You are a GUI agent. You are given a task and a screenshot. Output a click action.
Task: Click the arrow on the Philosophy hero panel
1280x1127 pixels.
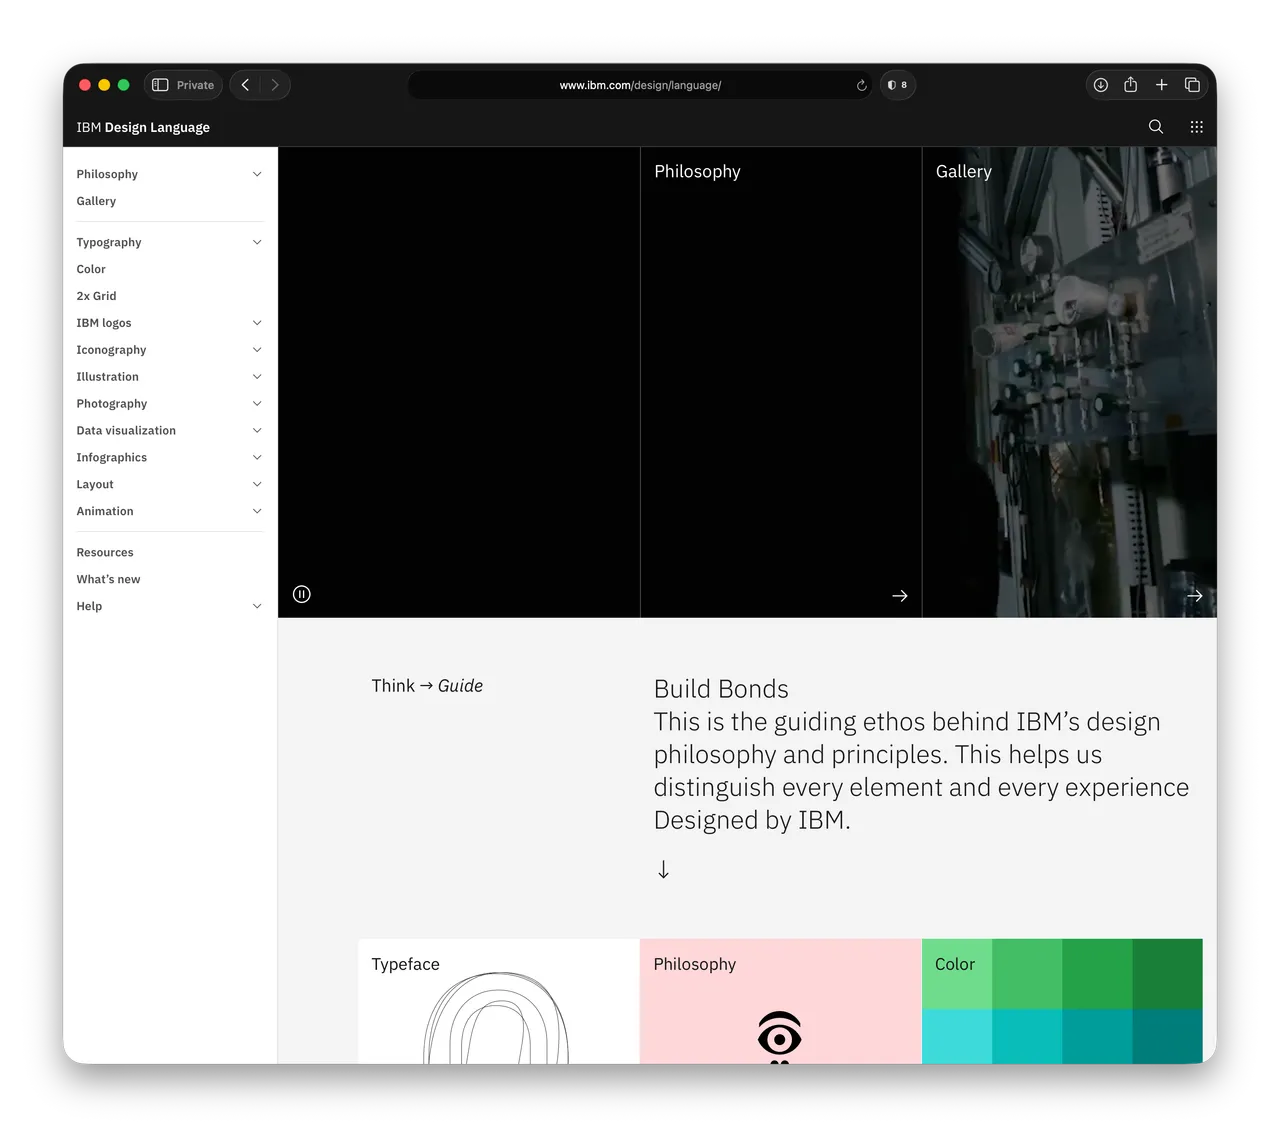(900, 595)
